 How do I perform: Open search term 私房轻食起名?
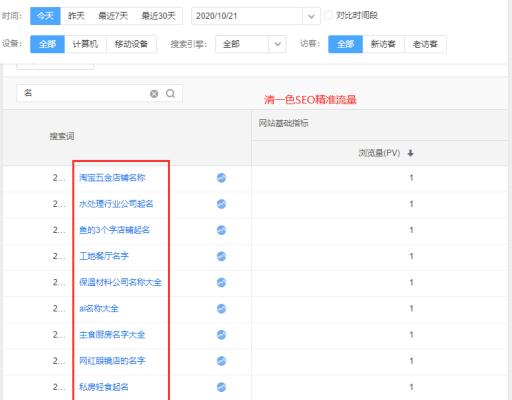click(104, 387)
